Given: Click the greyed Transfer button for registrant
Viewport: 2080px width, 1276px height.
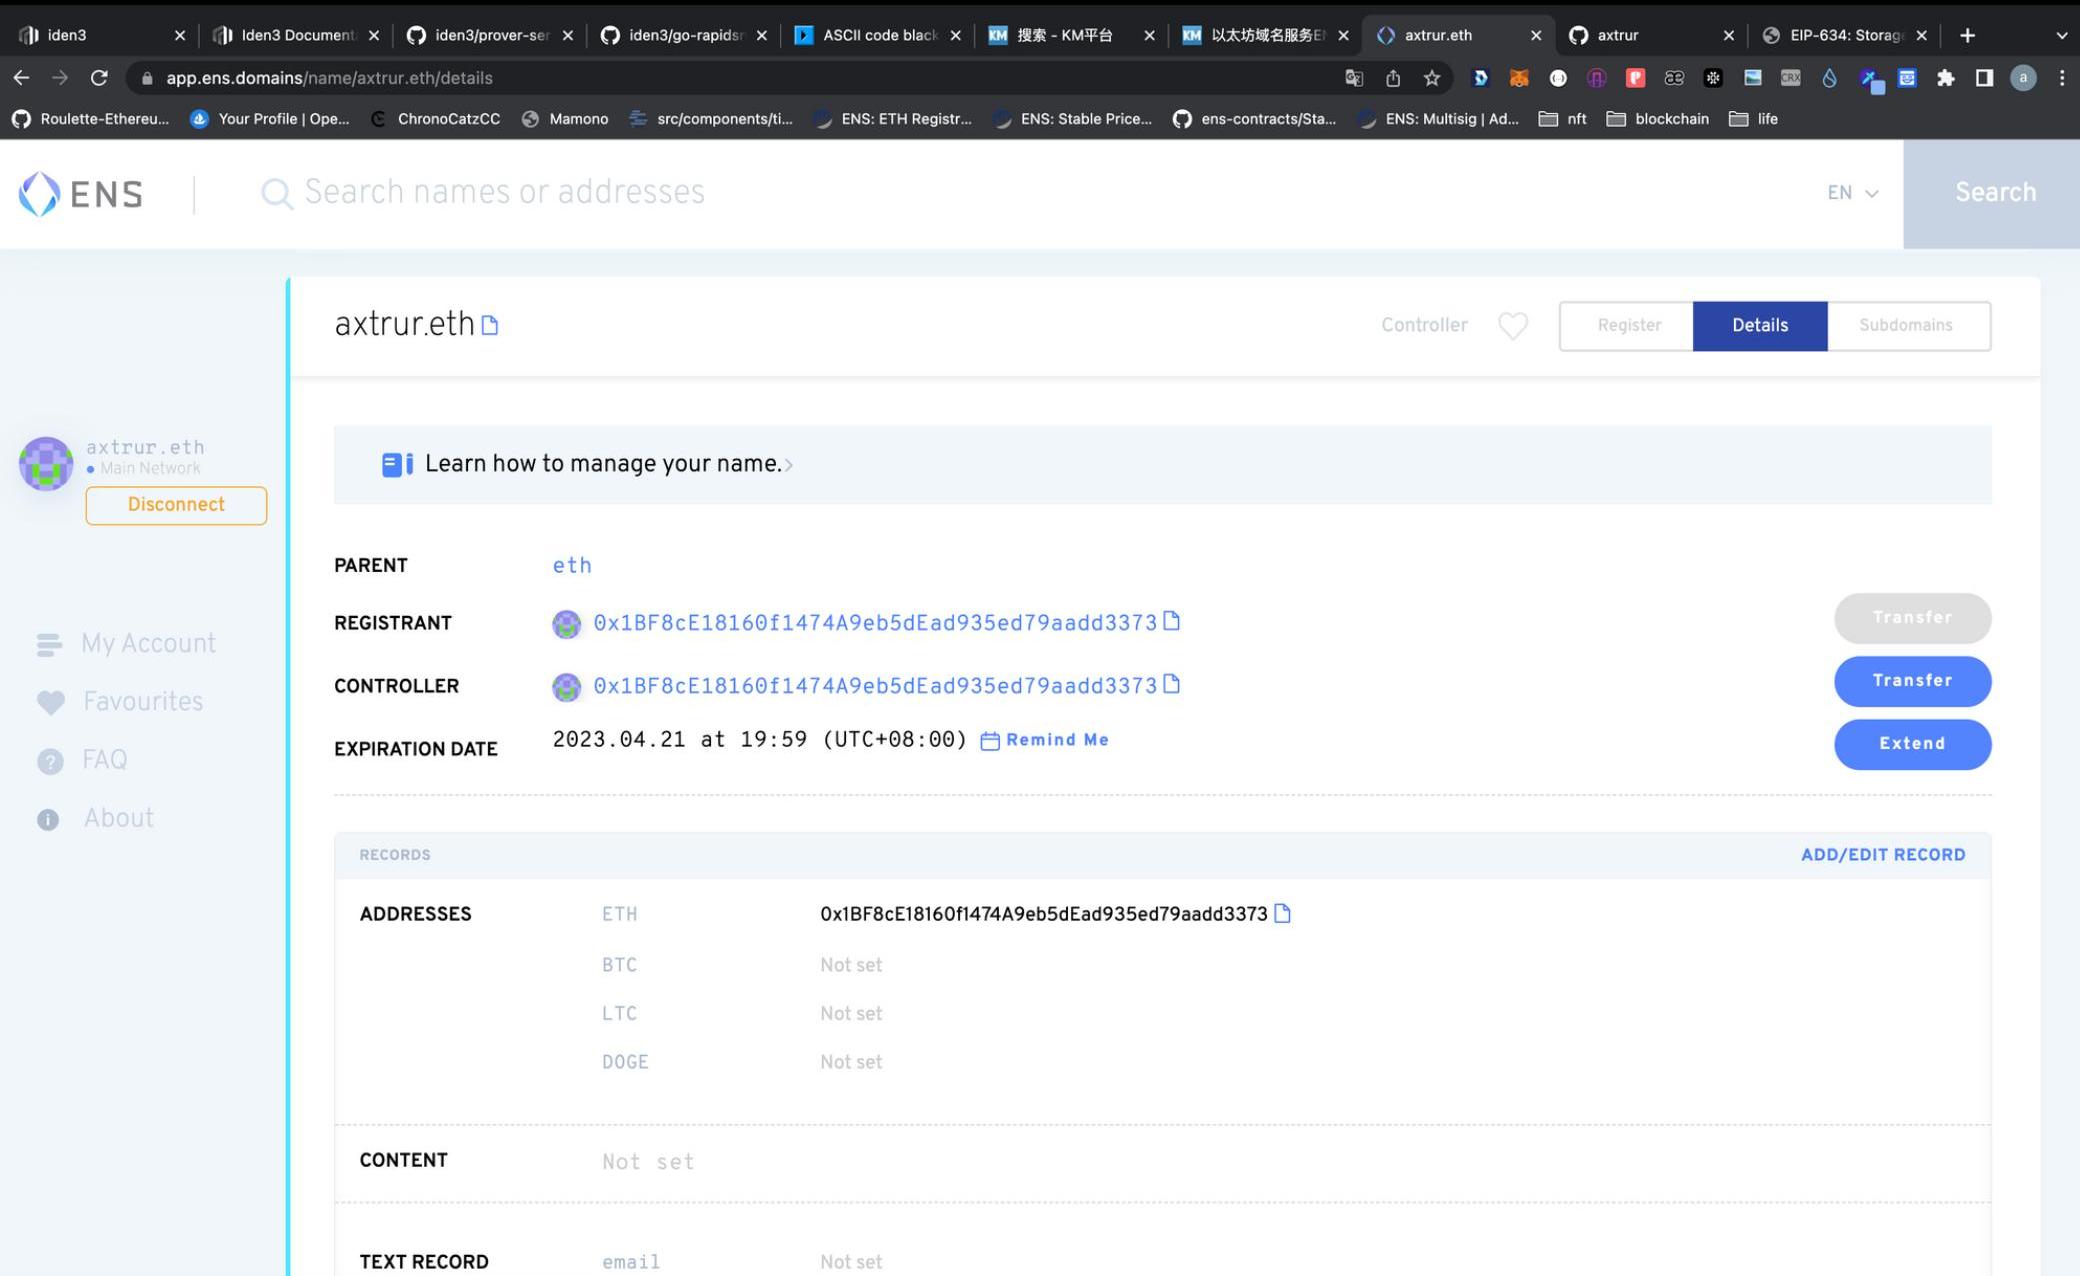Looking at the screenshot, I should (1912, 618).
